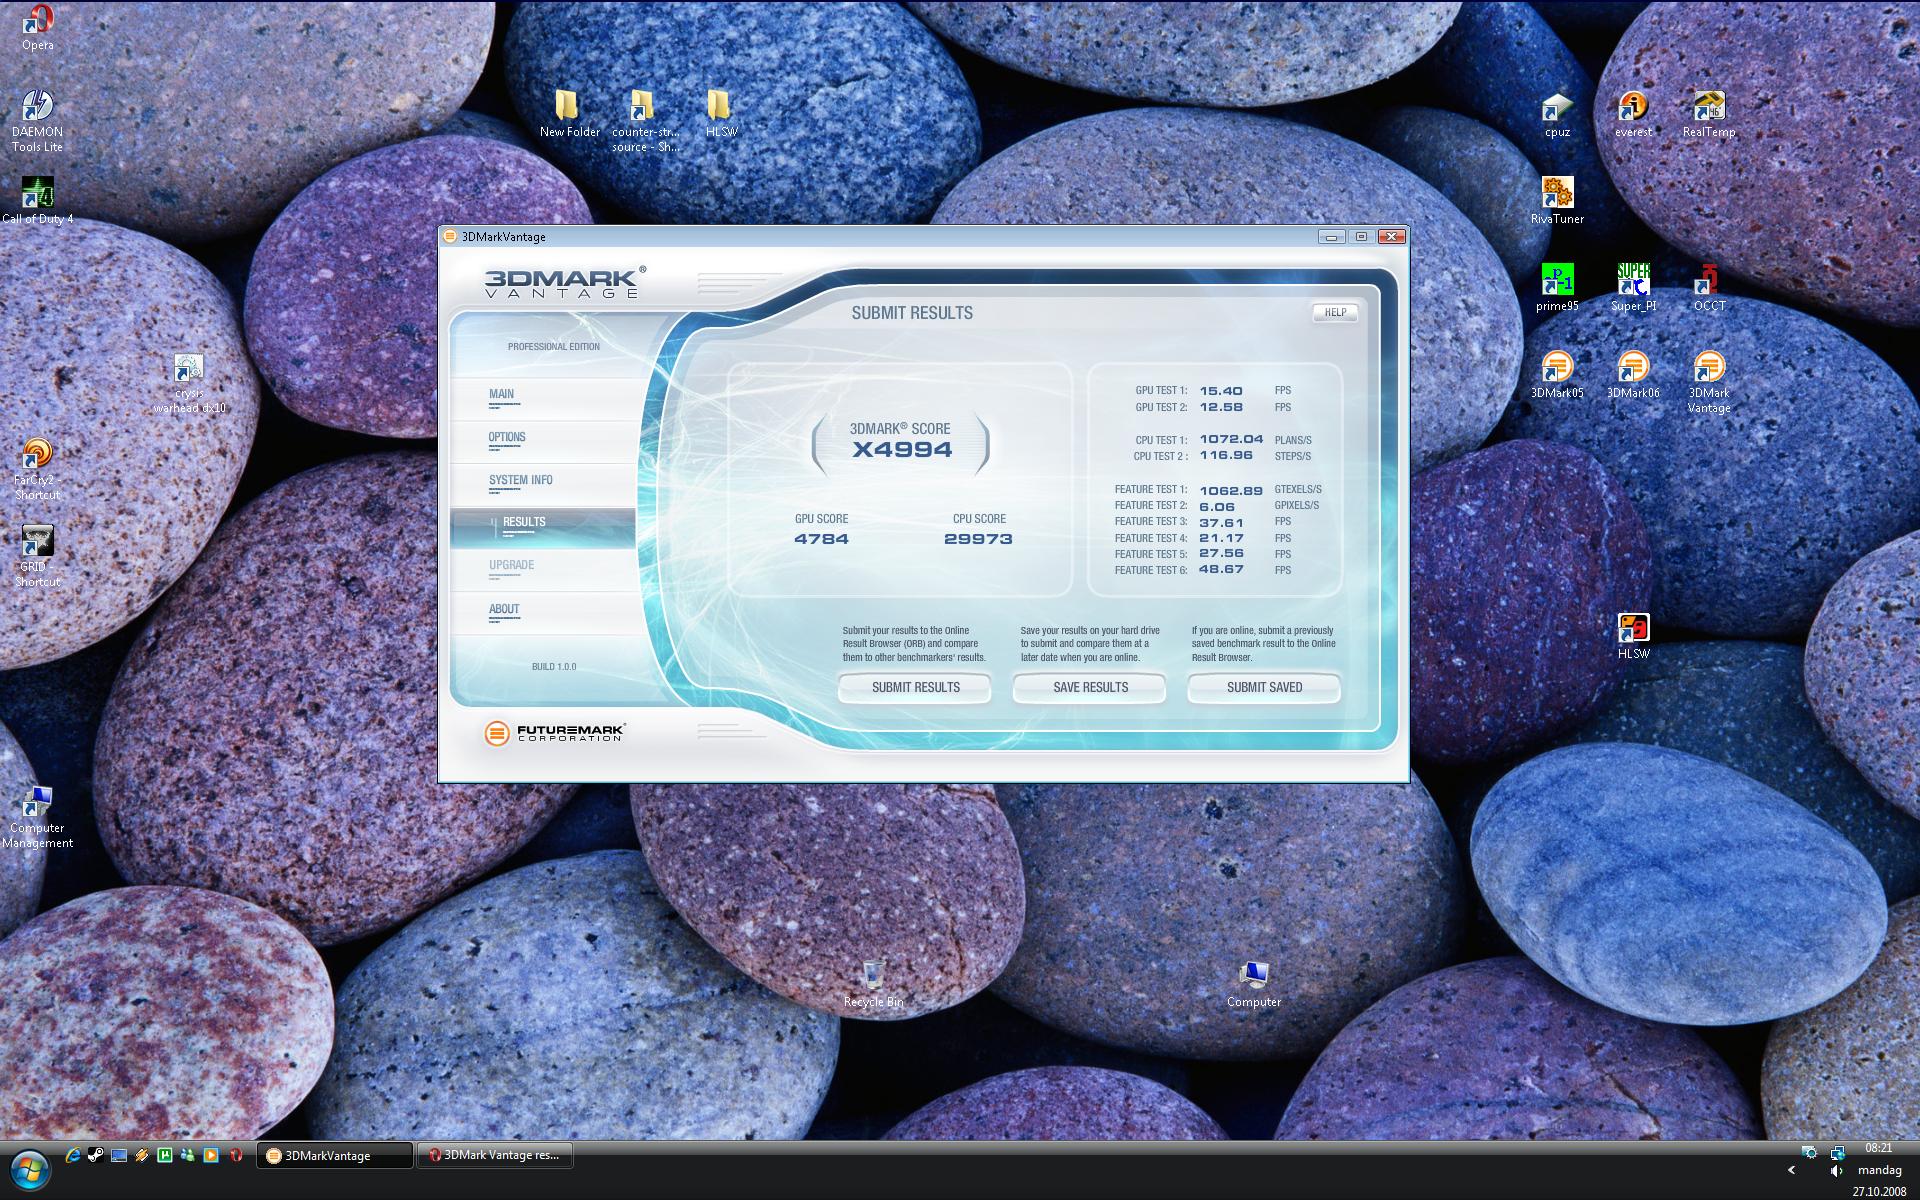Open DAEMON Tools Lite desktop icon
The image size is (1920, 1200).
click(x=38, y=121)
